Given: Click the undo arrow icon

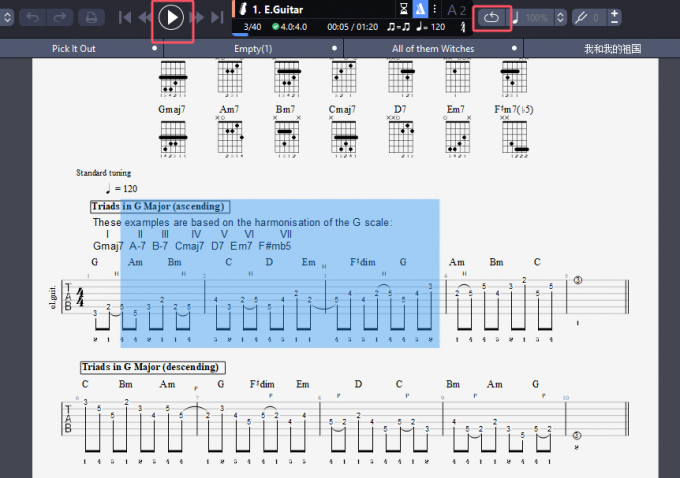Looking at the screenshot, I should (x=31, y=17).
